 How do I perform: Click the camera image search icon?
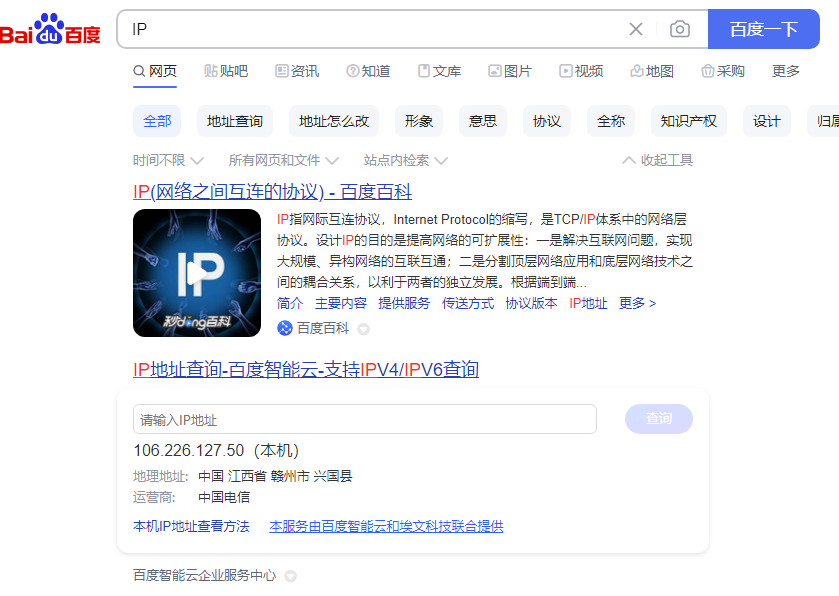coord(680,29)
